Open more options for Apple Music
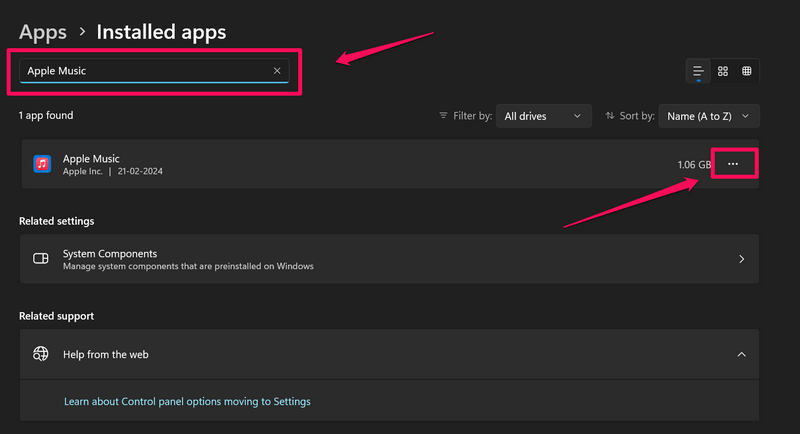This screenshot has width=800, height=434. coord(733,164)
